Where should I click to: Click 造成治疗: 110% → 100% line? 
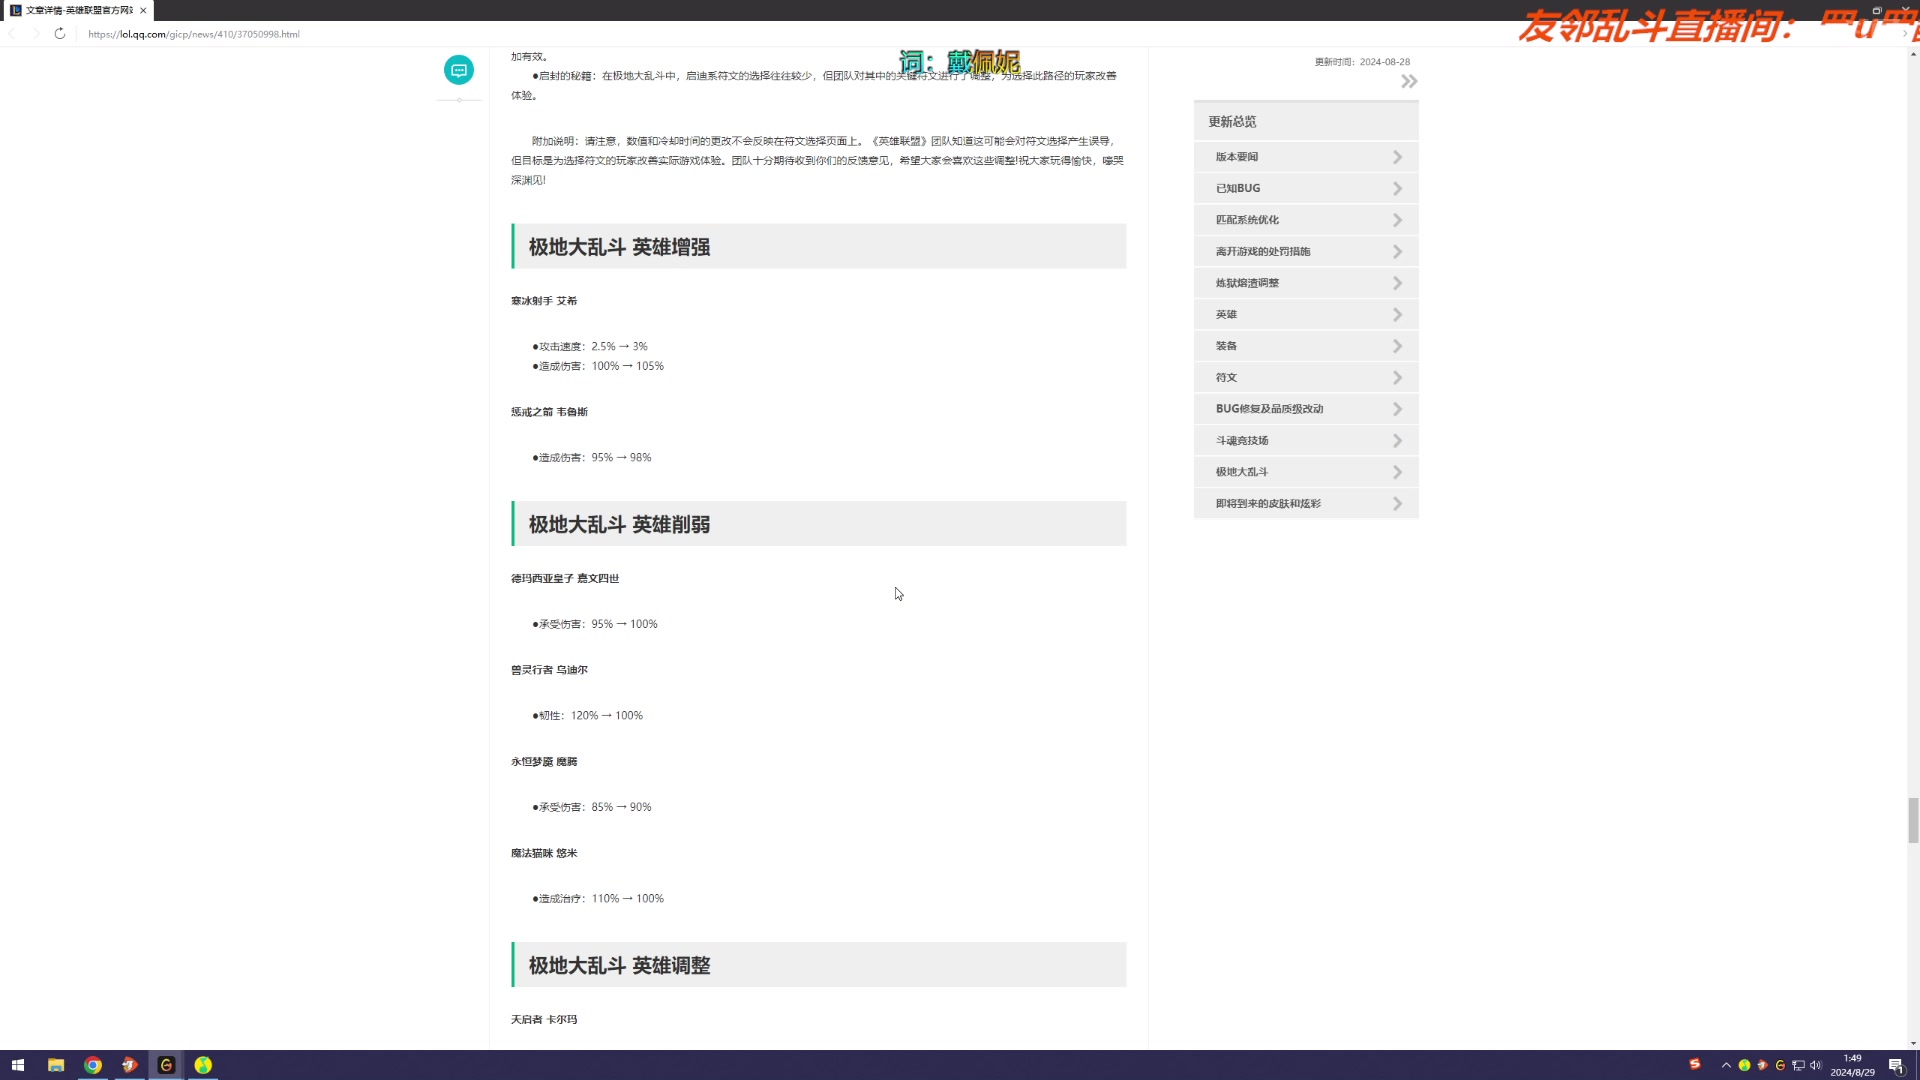[598, 899]
